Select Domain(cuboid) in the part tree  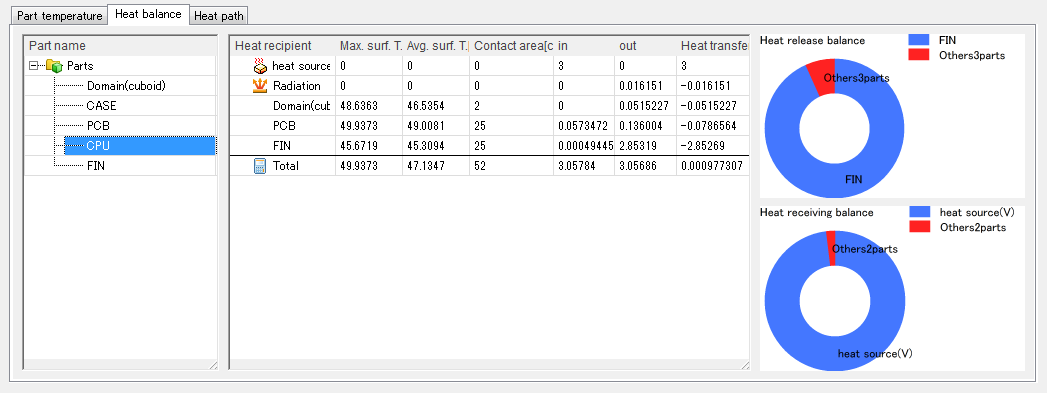point(126,86)
